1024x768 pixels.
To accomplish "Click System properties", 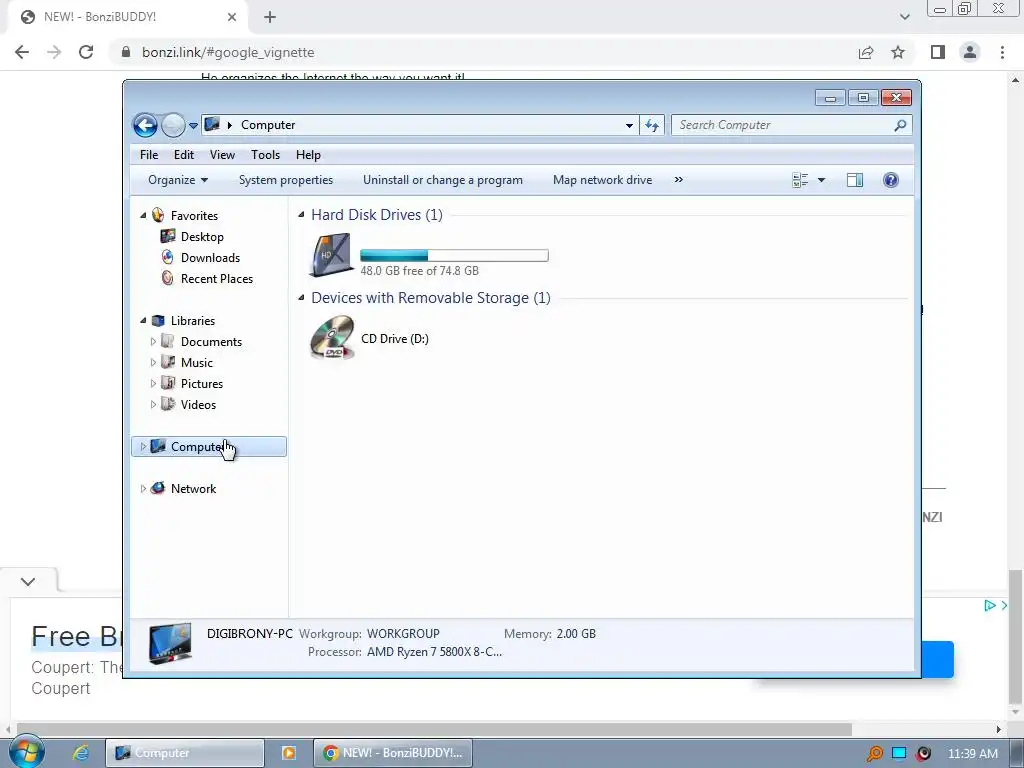I will (285, 180).
